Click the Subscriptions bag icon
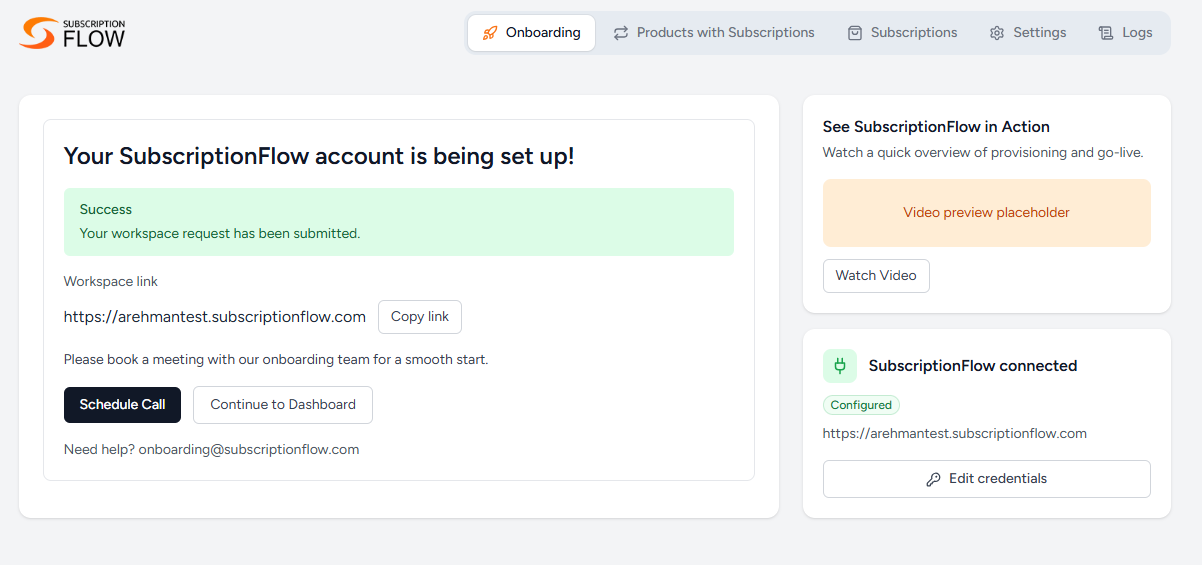Screen dimensions: 1202x565 point(855,33)
